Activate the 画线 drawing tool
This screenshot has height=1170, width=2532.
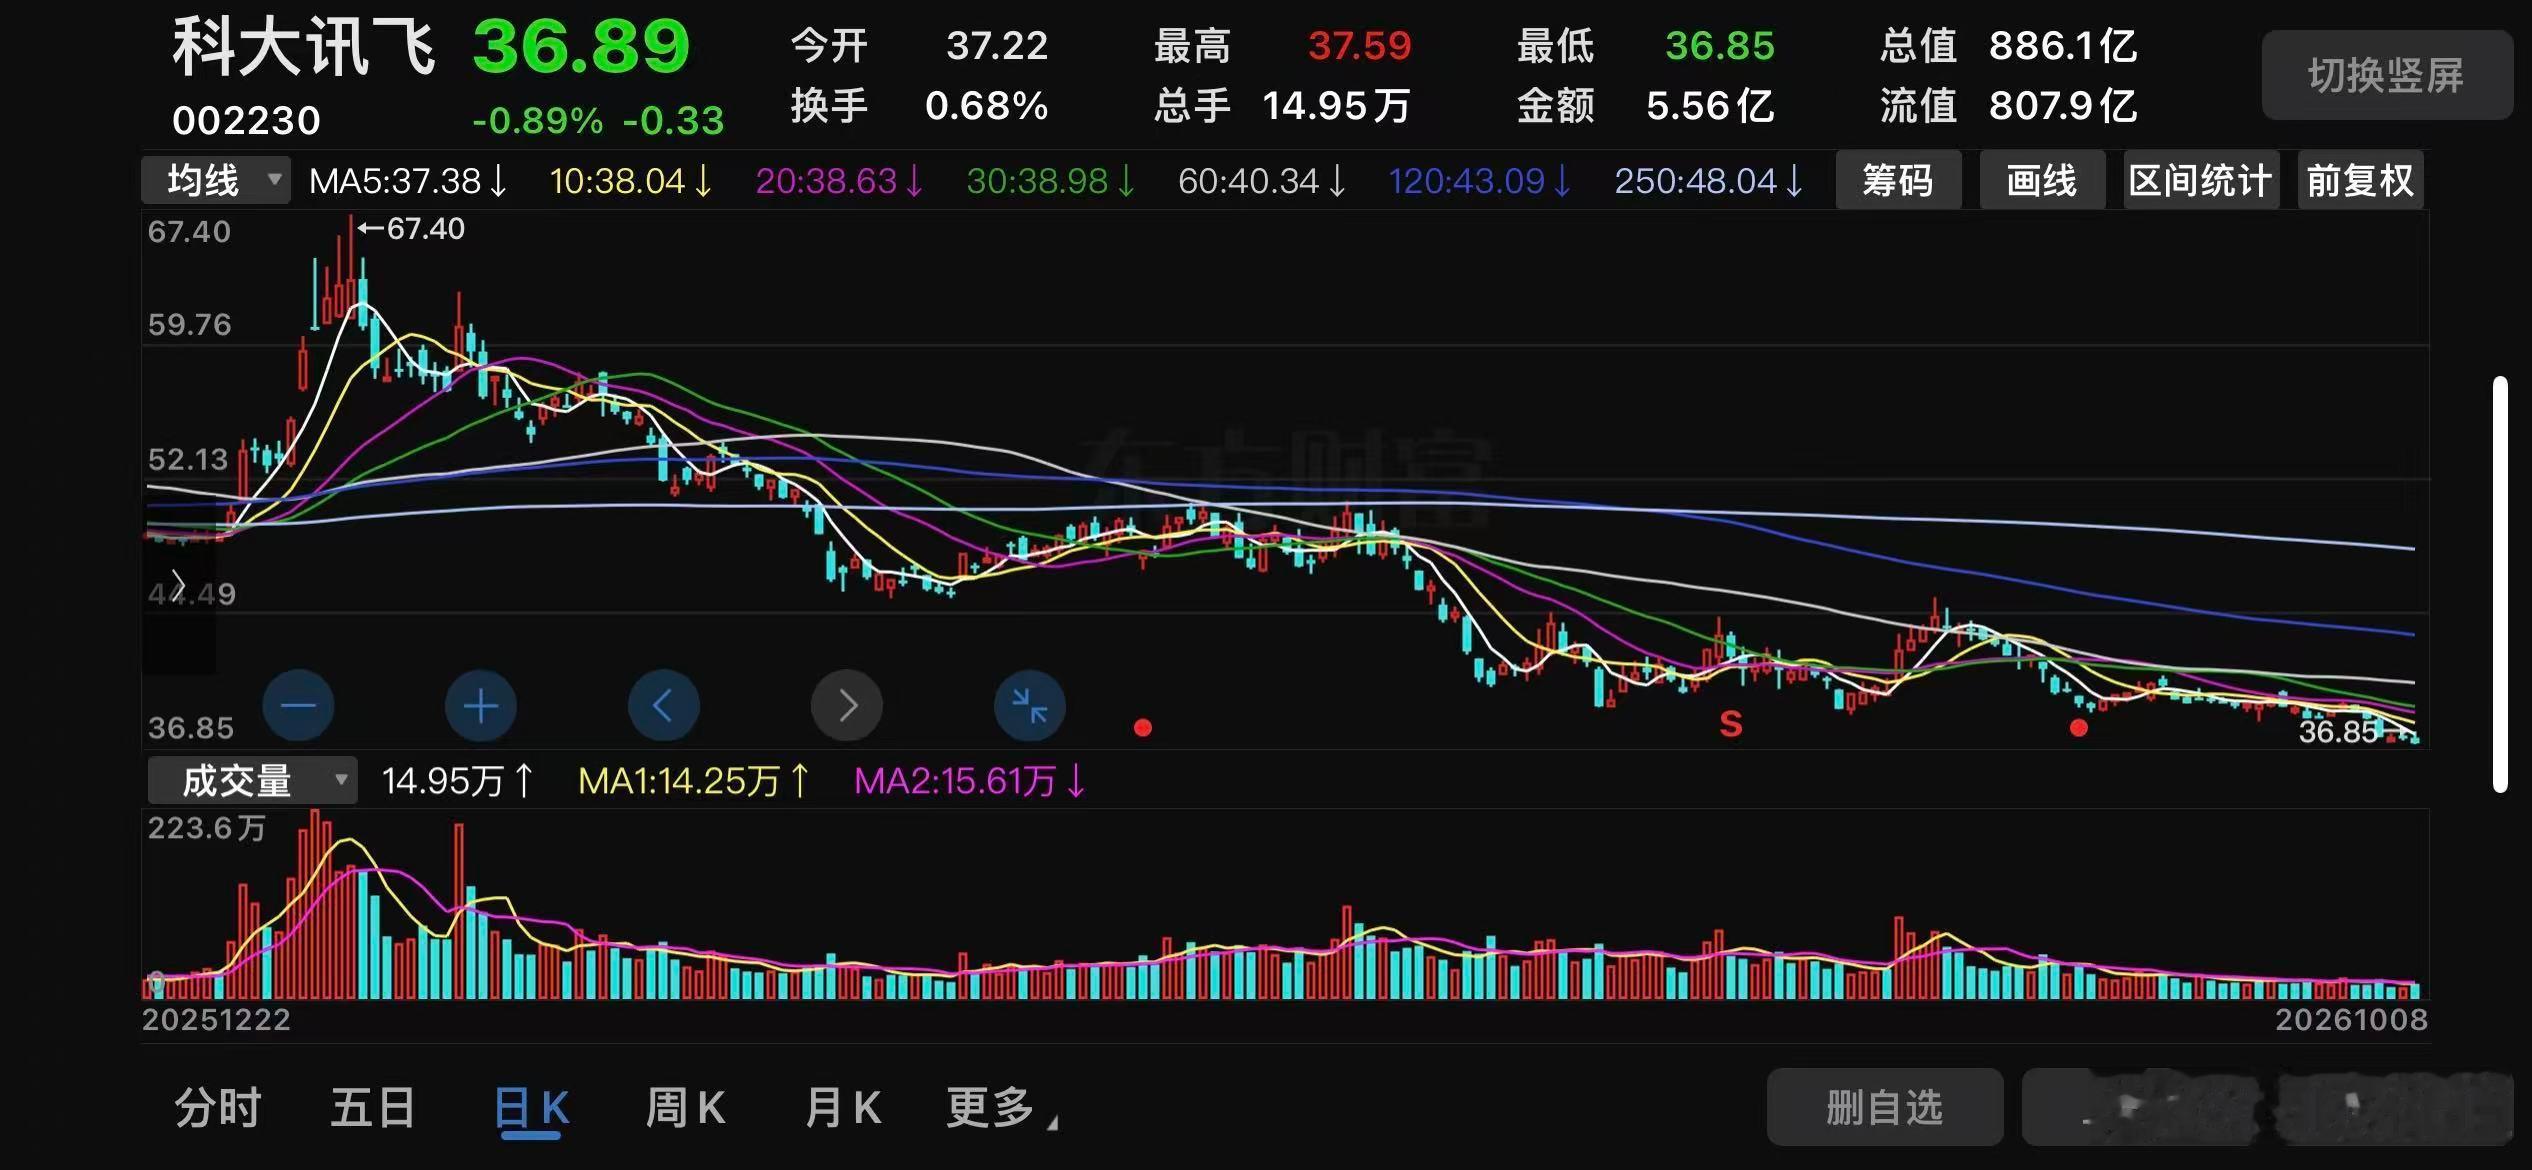2042,181
